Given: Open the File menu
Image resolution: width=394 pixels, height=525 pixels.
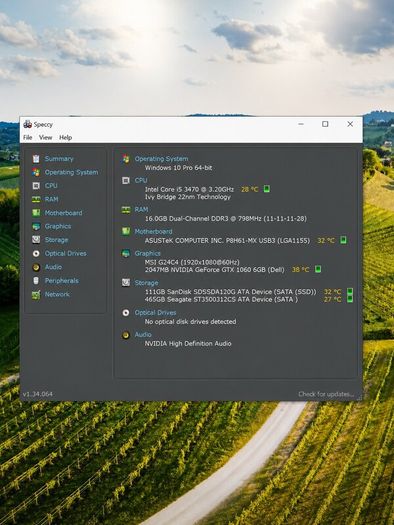Looking at the screenshot, I should tap(27, 137).
